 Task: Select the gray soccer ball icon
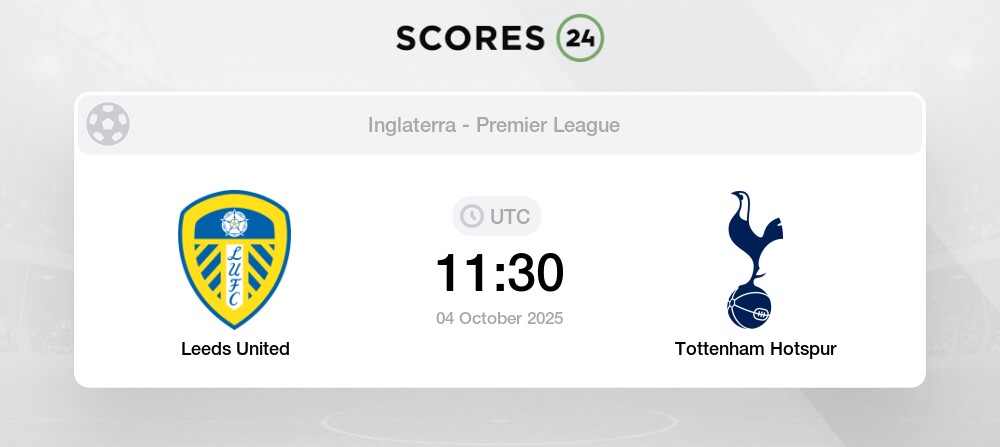tap(108, 124)
